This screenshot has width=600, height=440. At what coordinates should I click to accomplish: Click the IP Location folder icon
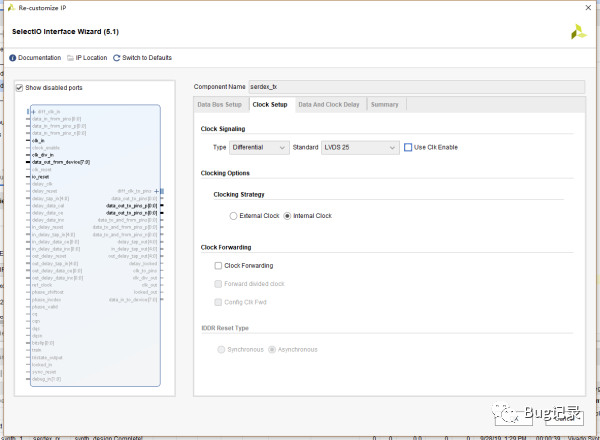coord(70,58)
